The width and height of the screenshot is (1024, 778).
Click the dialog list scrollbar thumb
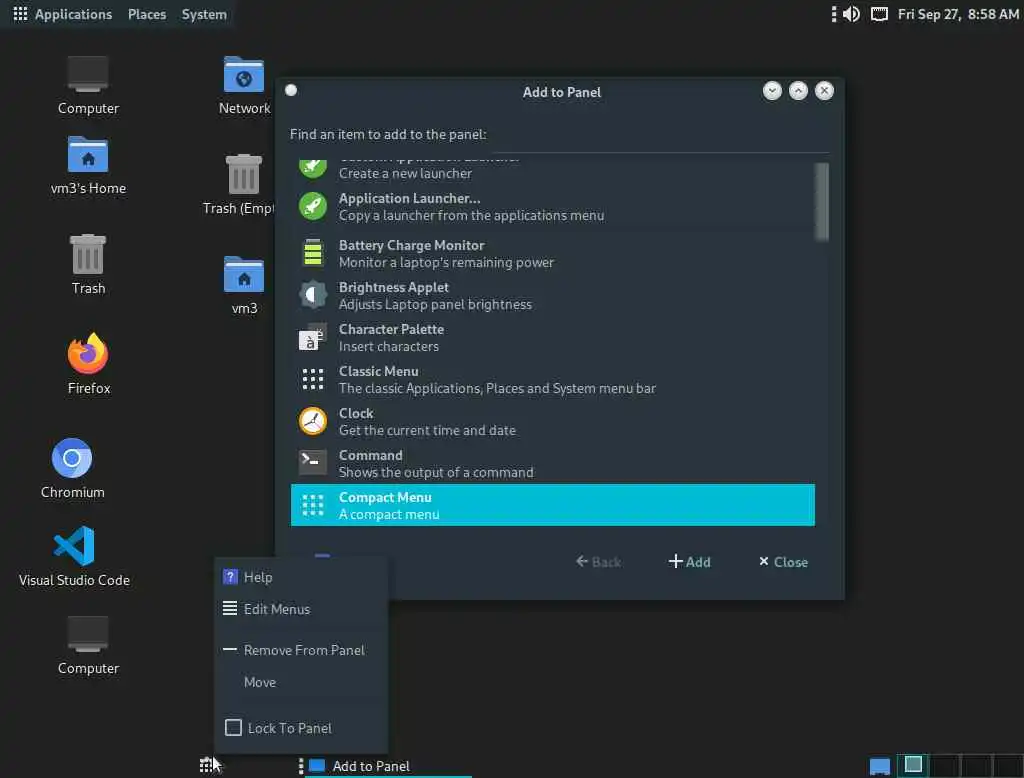click(x=822, y=202)
